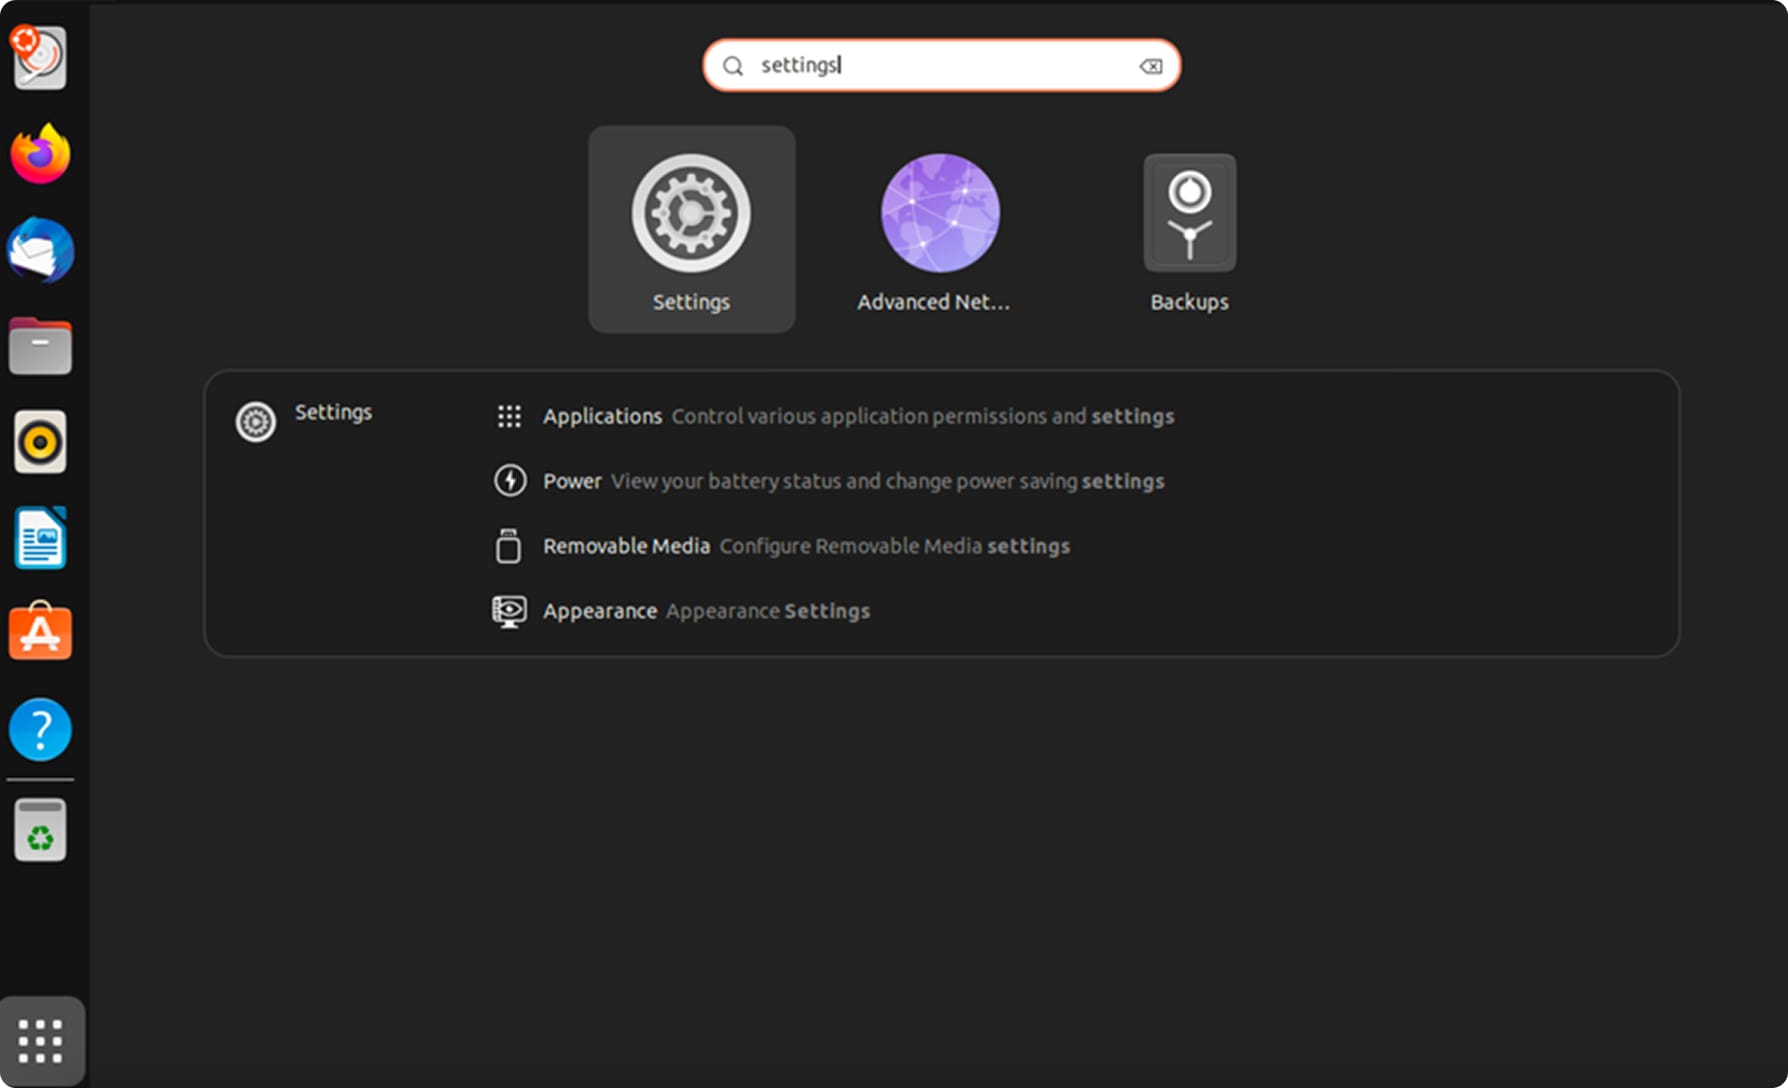Screen dimensions: 1788x1088
Task: Open the Power settings result
Action: (572, 481)
